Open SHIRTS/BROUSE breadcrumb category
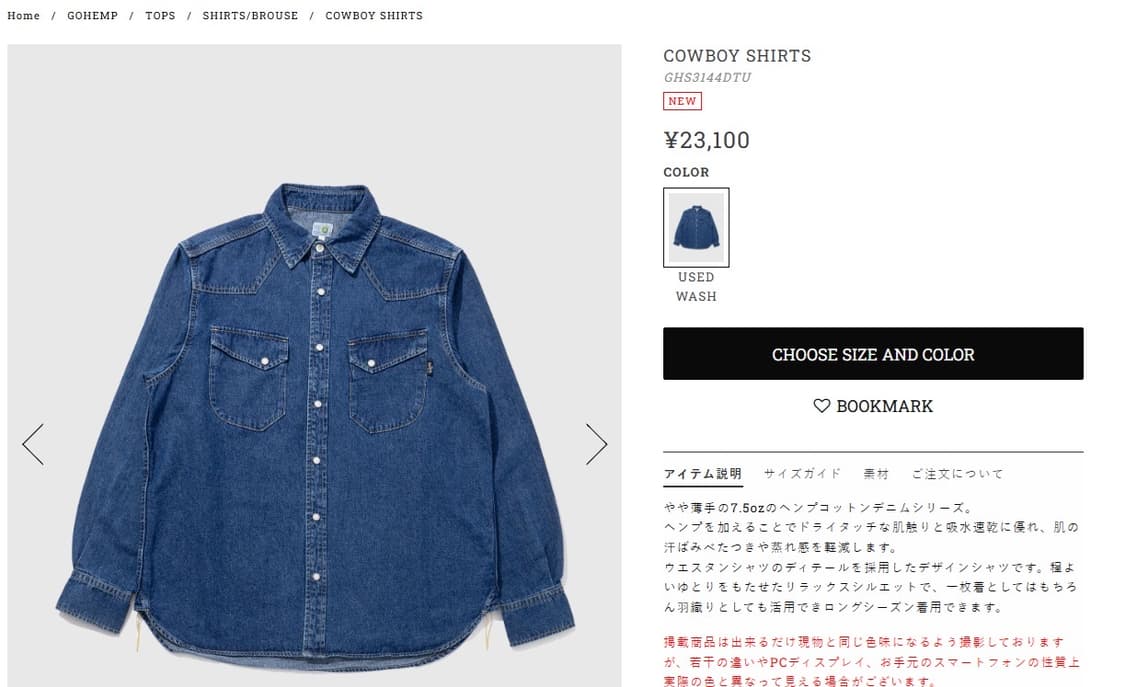The width and height of the screenshot is (1125, 687). click(x=250, y=15)
